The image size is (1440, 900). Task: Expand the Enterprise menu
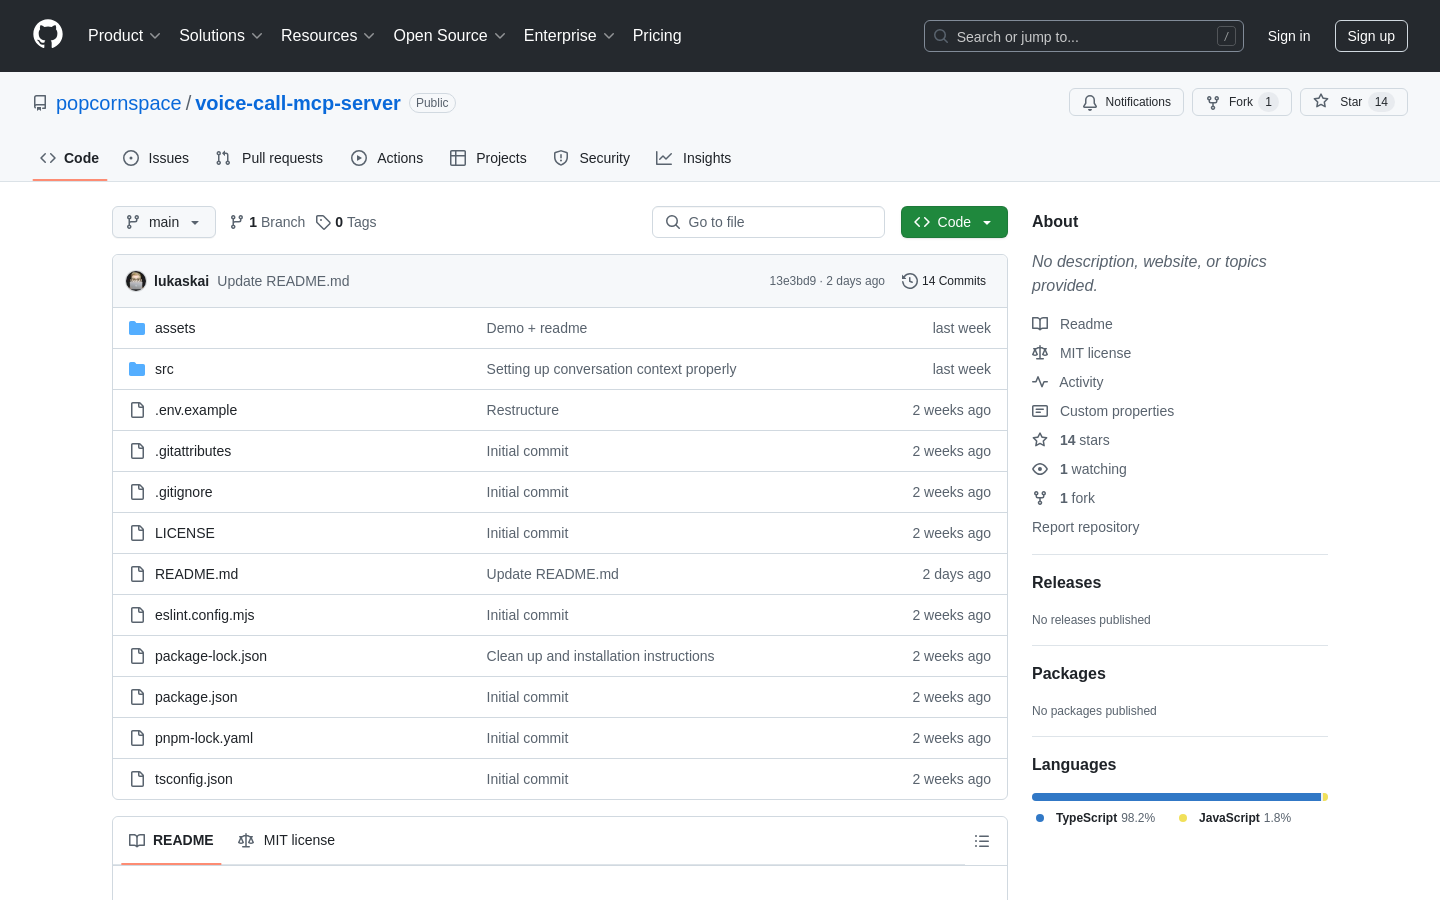[569, 35]
